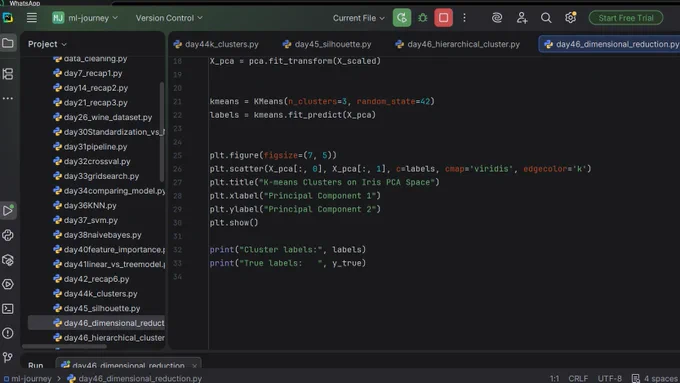Click the project tree horizontal scrollbar
The height and width of the screenshot is (383, 680).
[64, 346]
